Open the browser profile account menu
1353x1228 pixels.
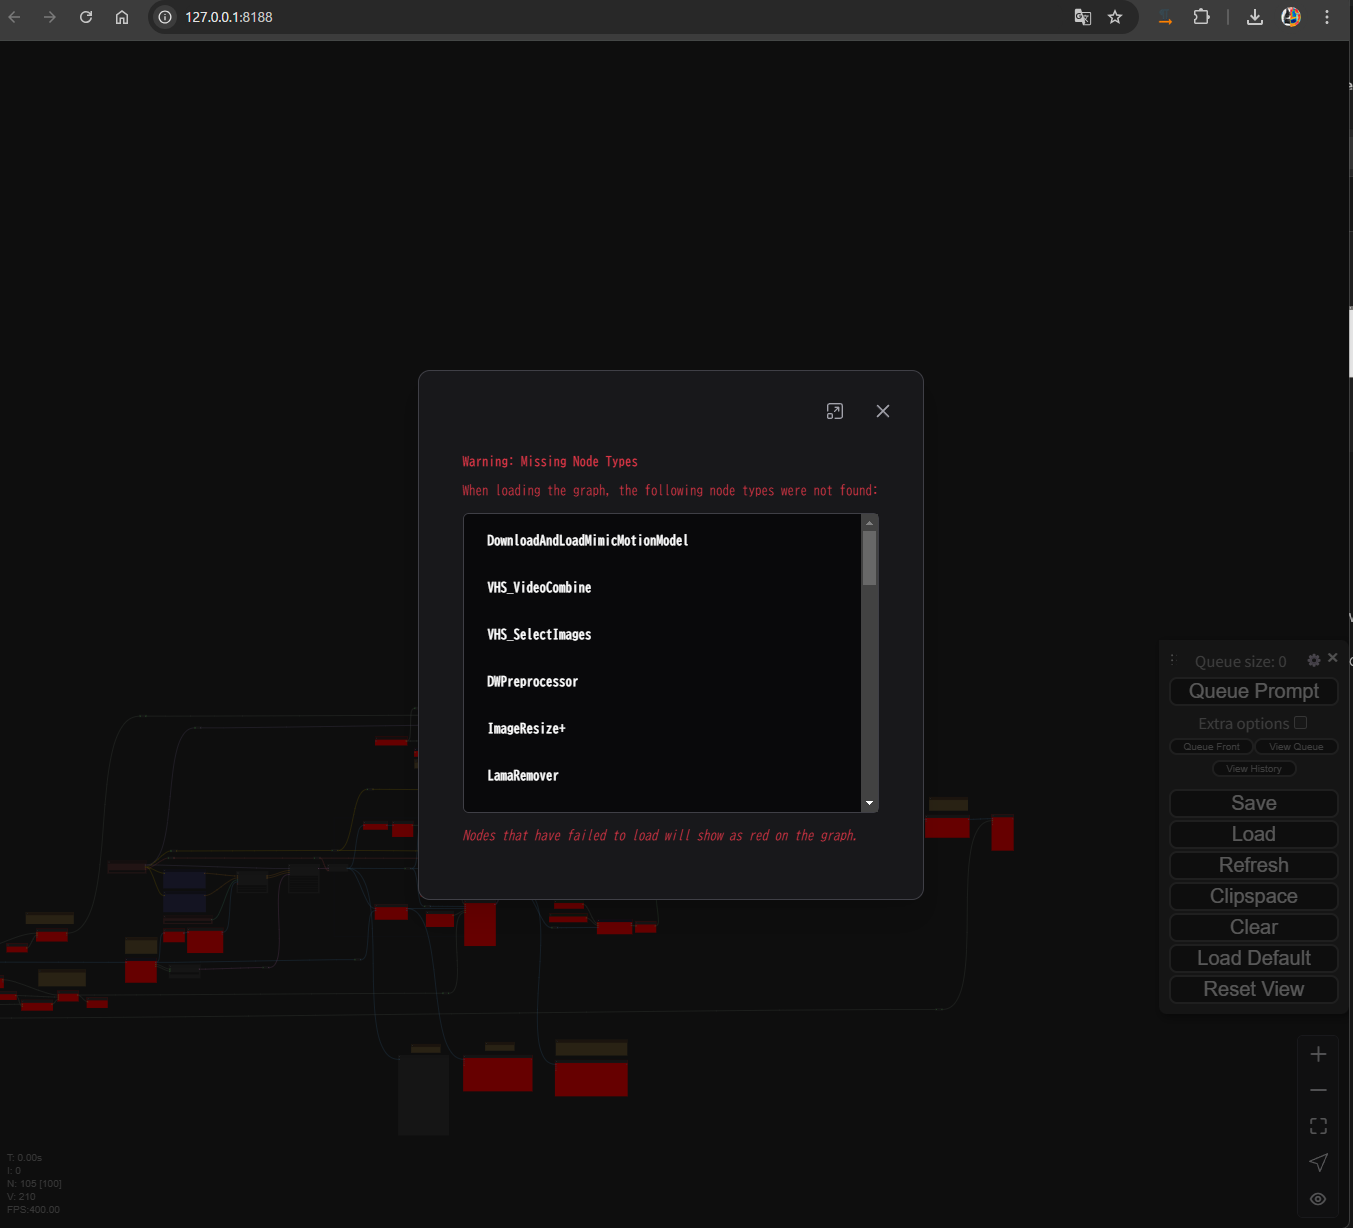click(x=1290, y=17)
